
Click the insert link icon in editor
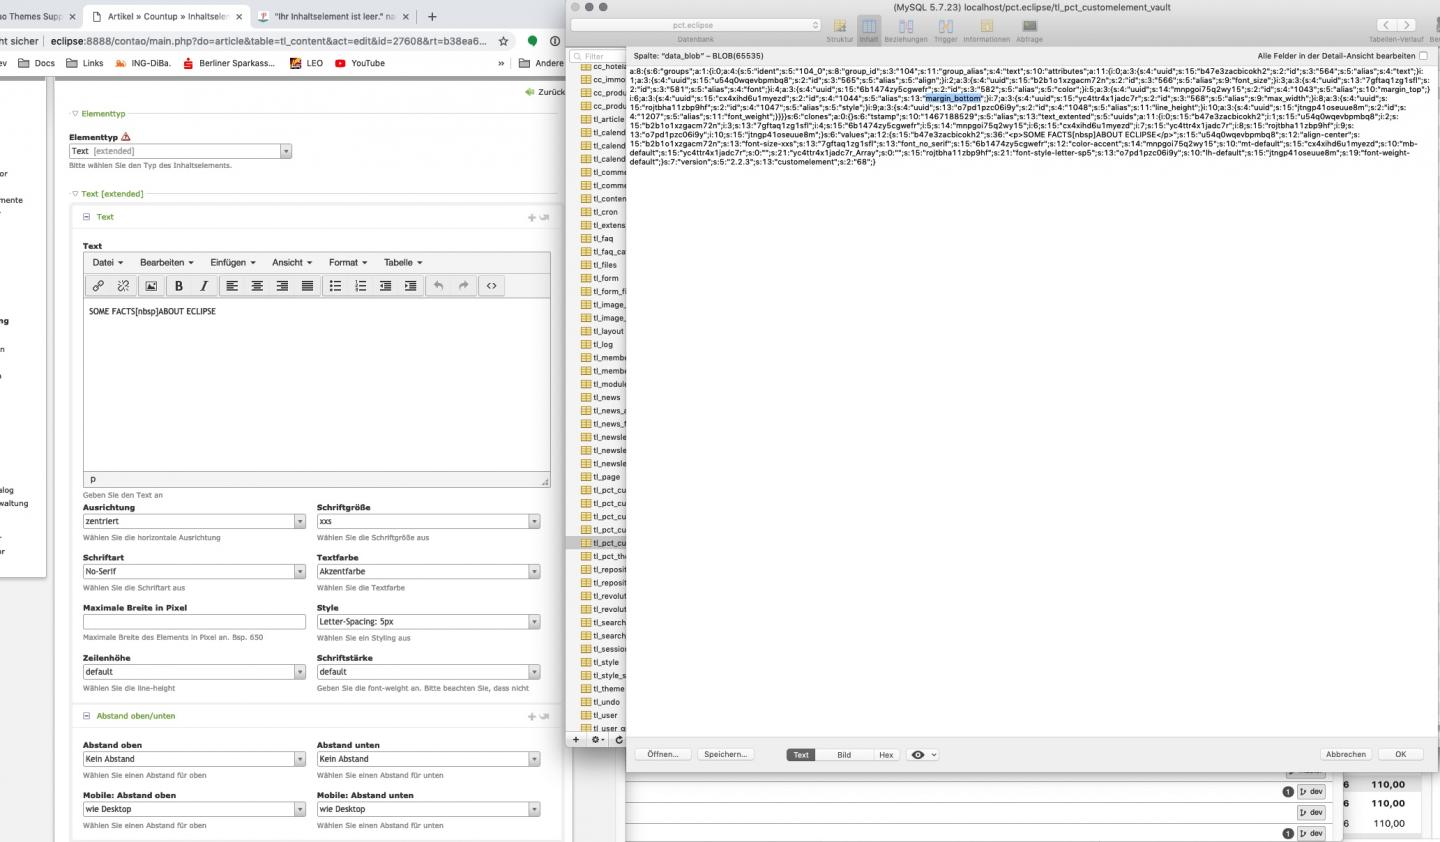tap(98, 286)
